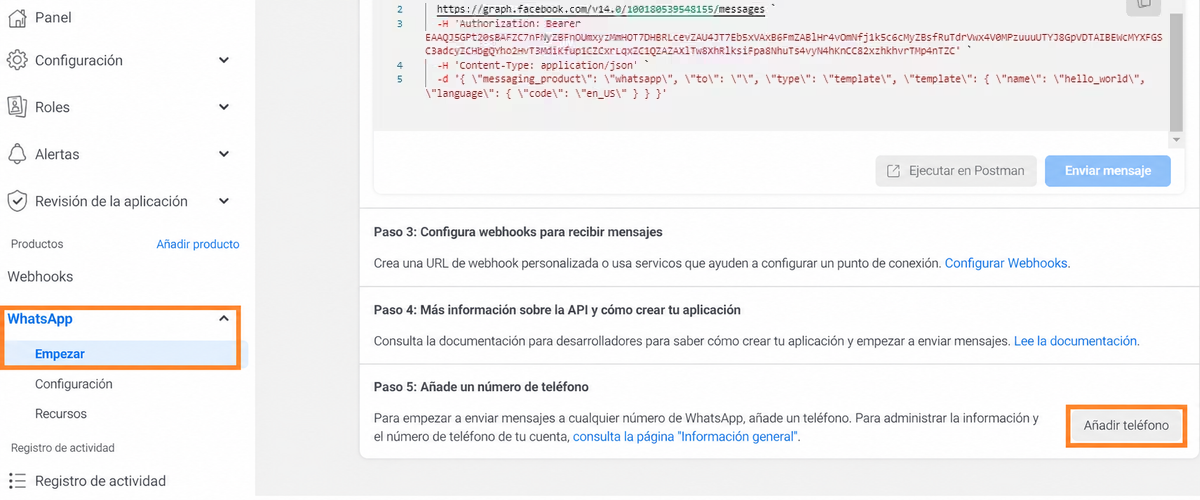Open Recursos under WhatsApp

click(x=61, y=414)
